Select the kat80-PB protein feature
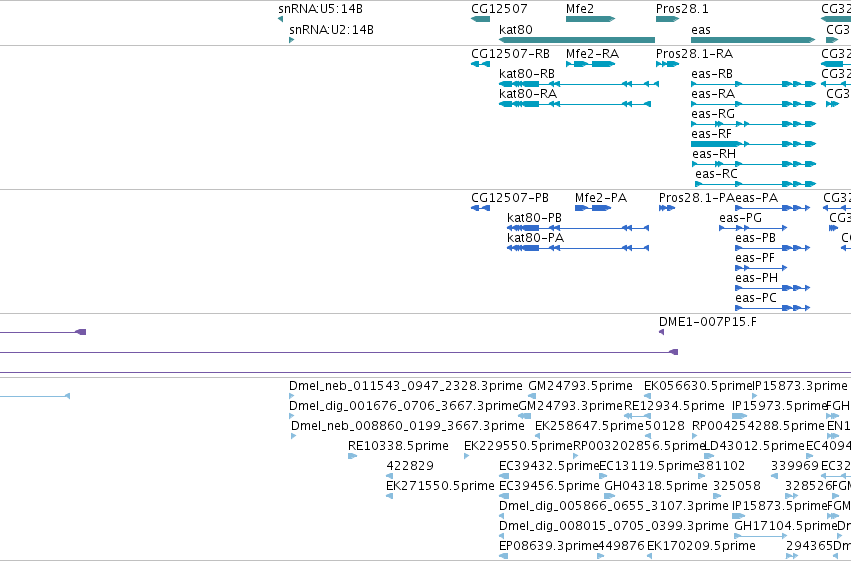Viewport: 851px width, 561px height. pyautogui.click(x=577, y=228)
